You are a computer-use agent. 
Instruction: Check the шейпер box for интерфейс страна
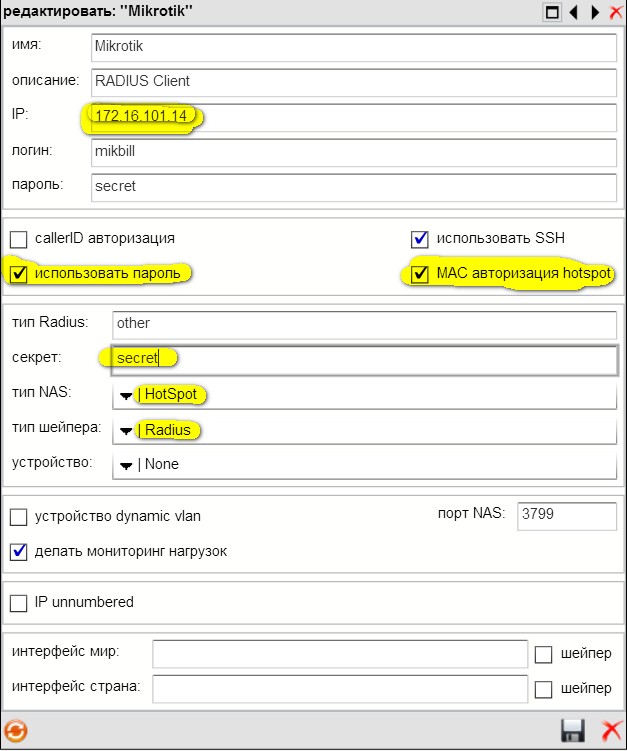[543, 689]
